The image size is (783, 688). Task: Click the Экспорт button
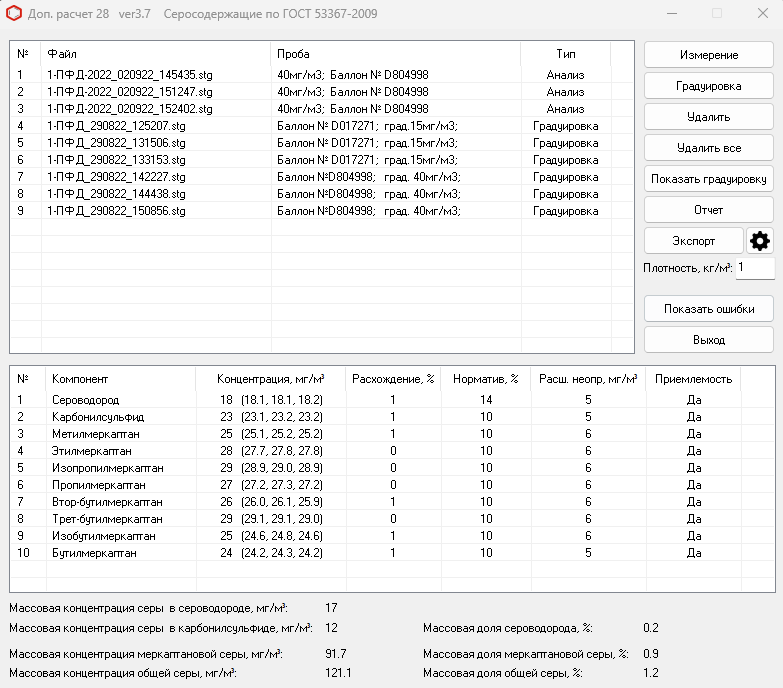coord(693,241)
